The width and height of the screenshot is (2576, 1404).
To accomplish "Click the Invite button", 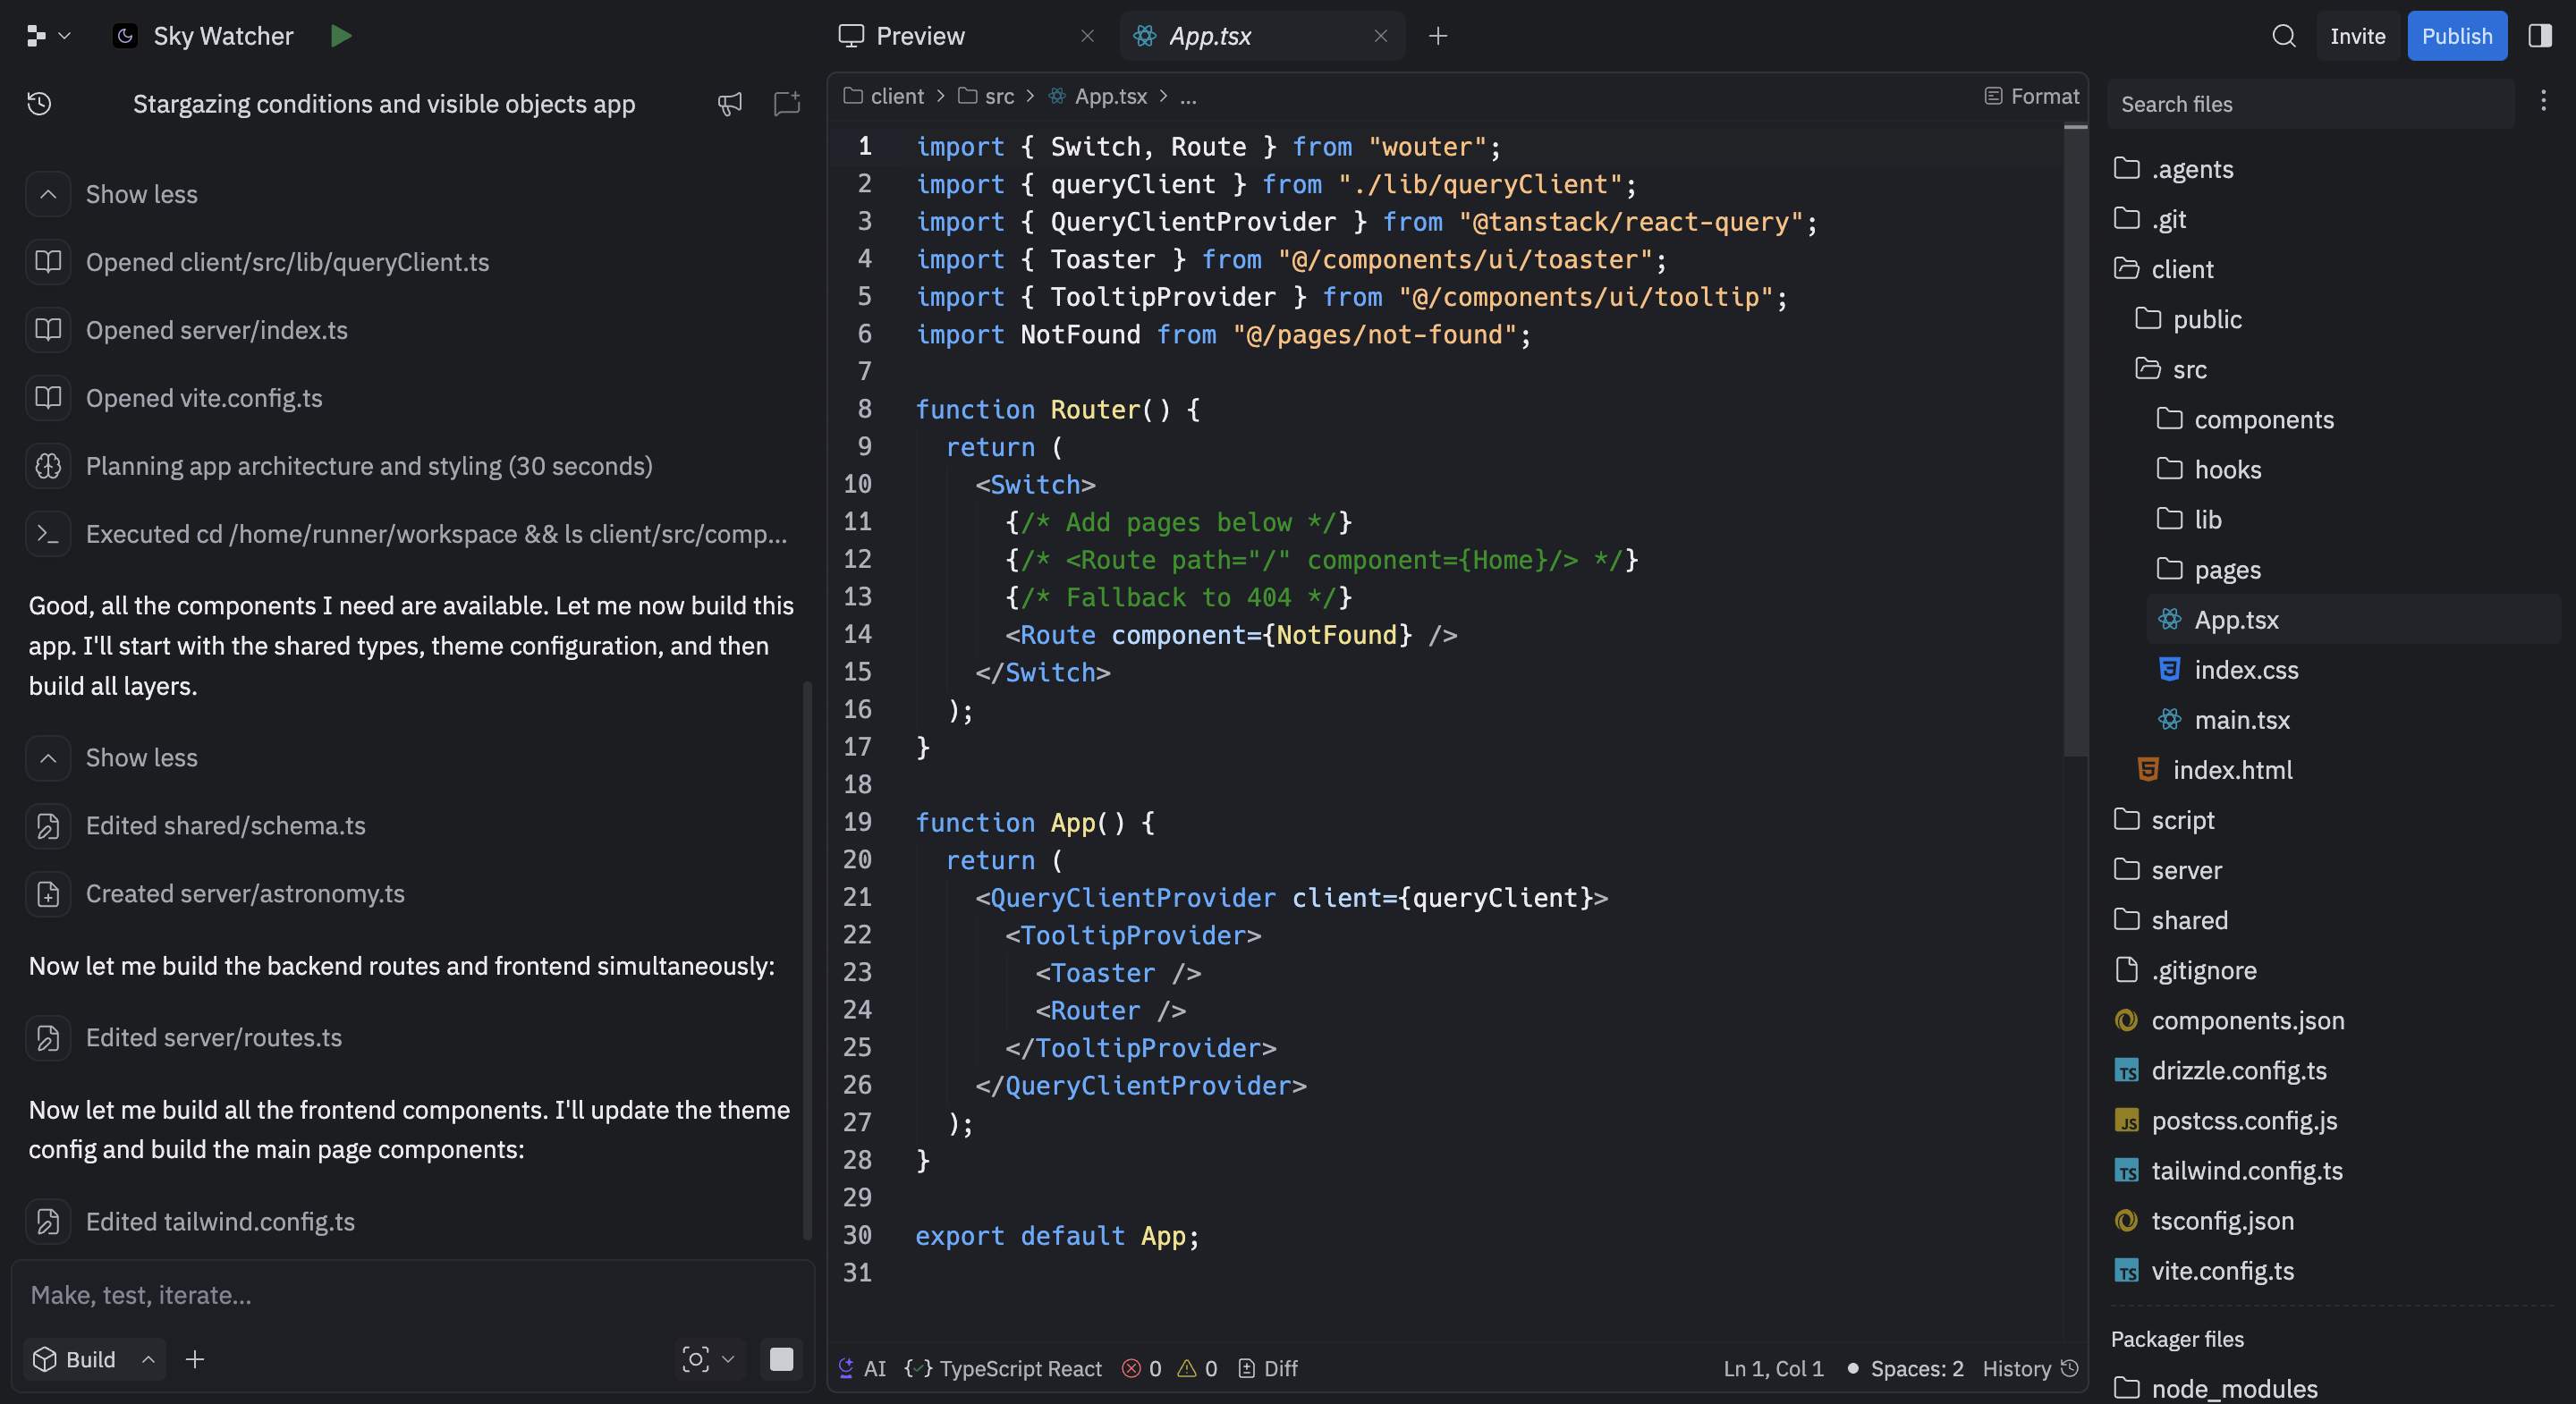I will (x=2357, y=36).
